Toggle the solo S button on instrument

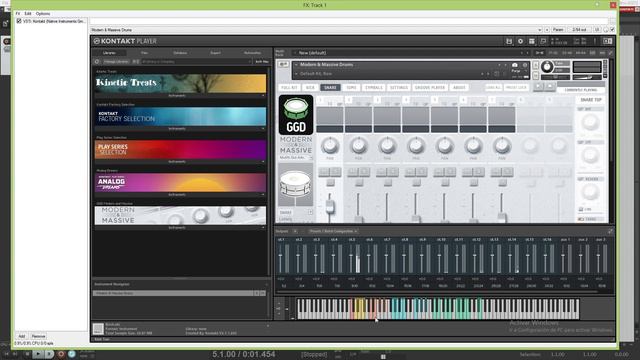pos(536,66)
